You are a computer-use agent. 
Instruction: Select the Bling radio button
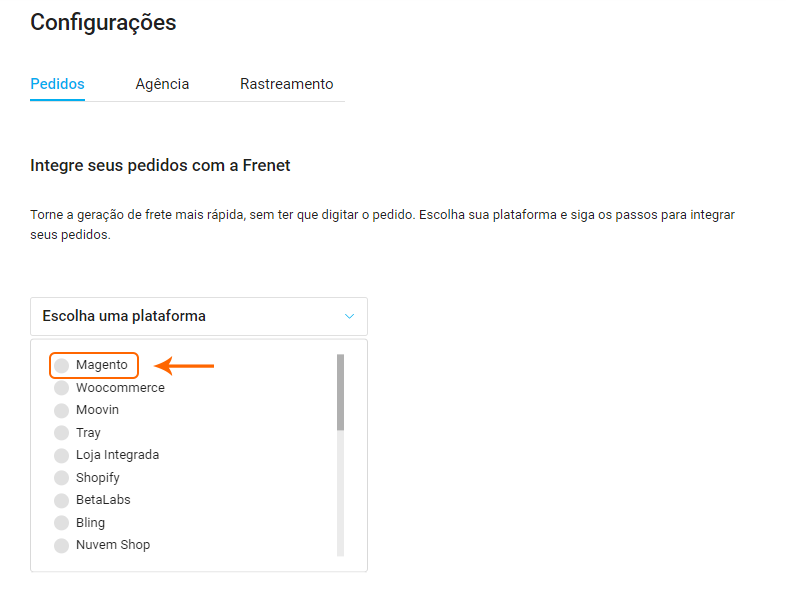point(62,523)
